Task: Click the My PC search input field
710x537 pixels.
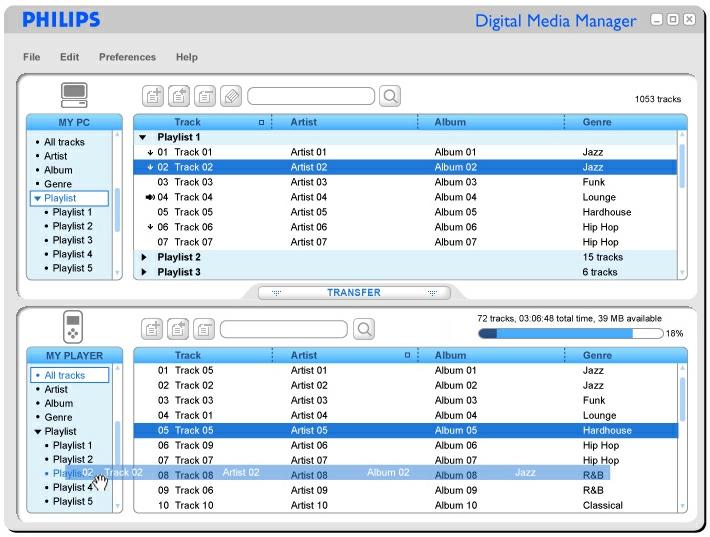Action: (311, 96)
